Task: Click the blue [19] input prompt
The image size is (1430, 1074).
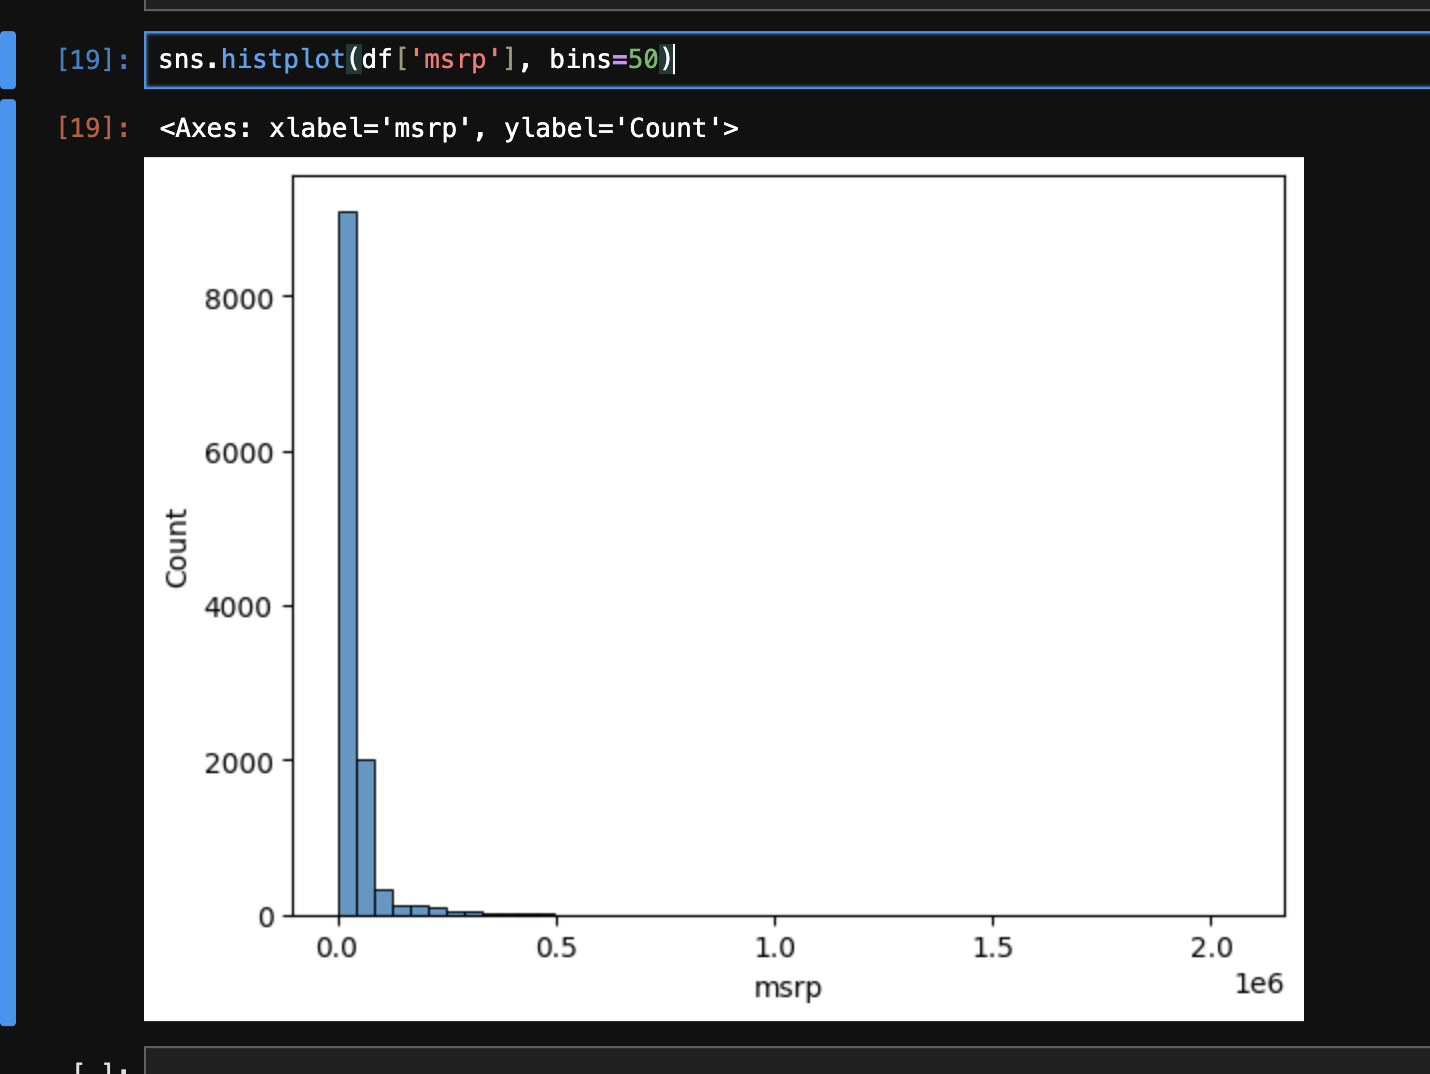Action: [x=92, y=60]
